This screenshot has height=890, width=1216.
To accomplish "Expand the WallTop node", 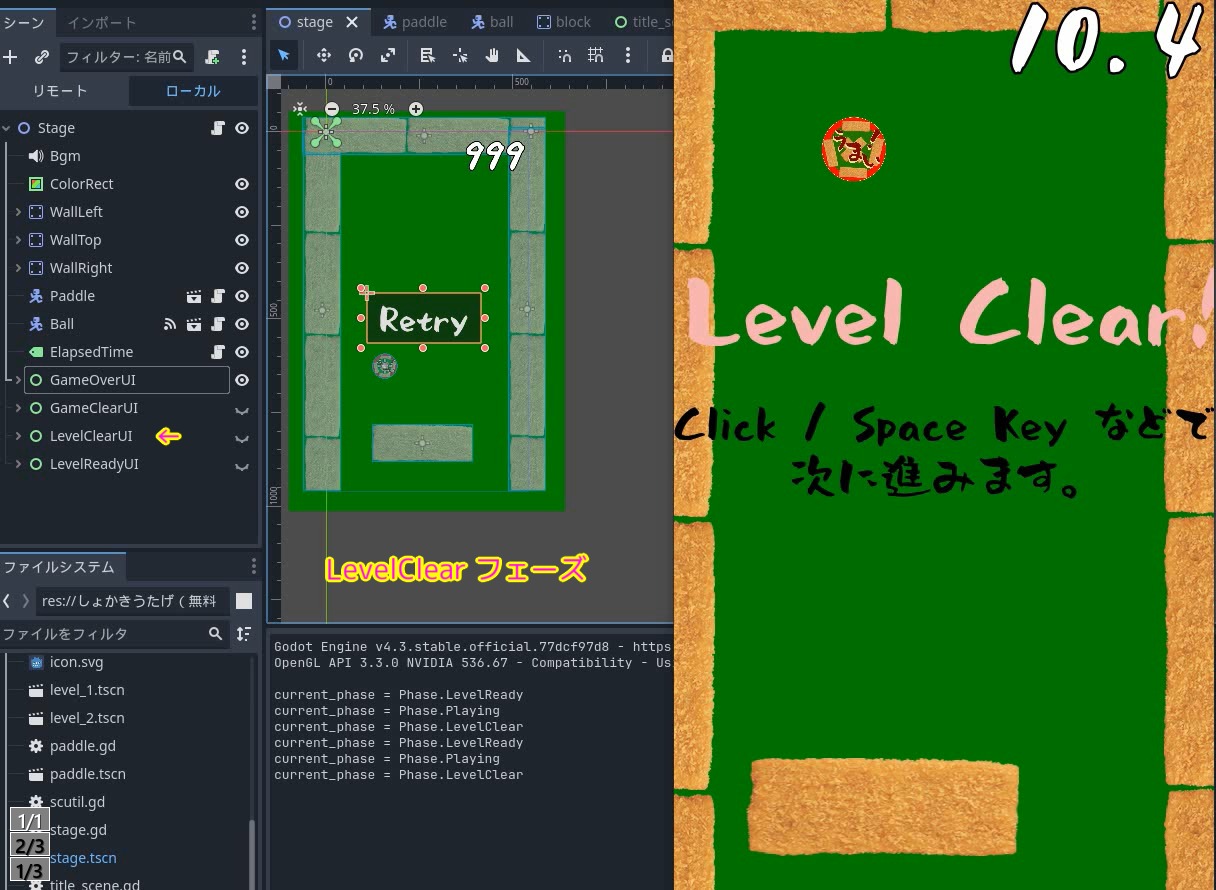I will [x=18, y=240].
